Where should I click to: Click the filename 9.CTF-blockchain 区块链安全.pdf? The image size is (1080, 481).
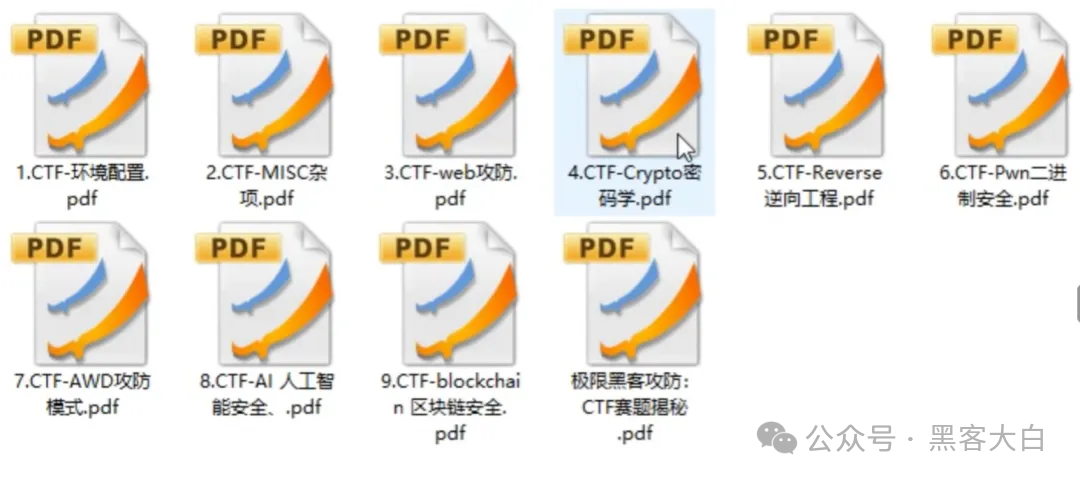[x=450, y=407]
